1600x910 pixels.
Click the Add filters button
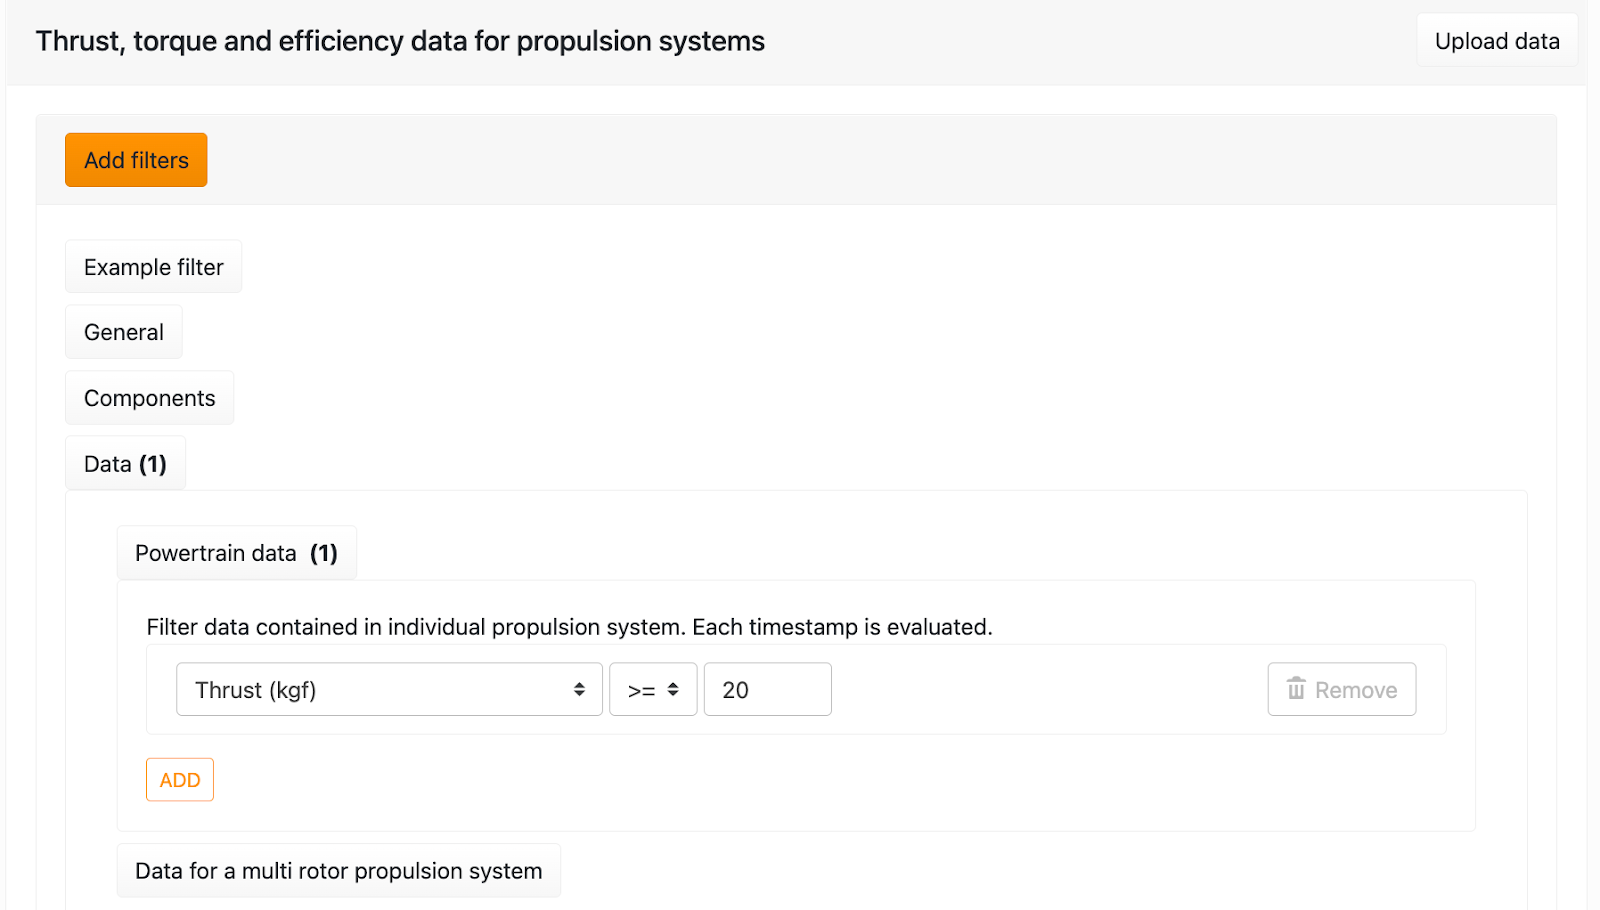(135, 160)
